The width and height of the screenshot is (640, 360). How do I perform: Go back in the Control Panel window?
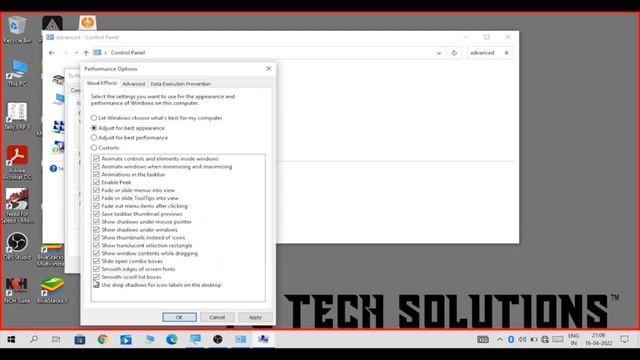point(51,53)
